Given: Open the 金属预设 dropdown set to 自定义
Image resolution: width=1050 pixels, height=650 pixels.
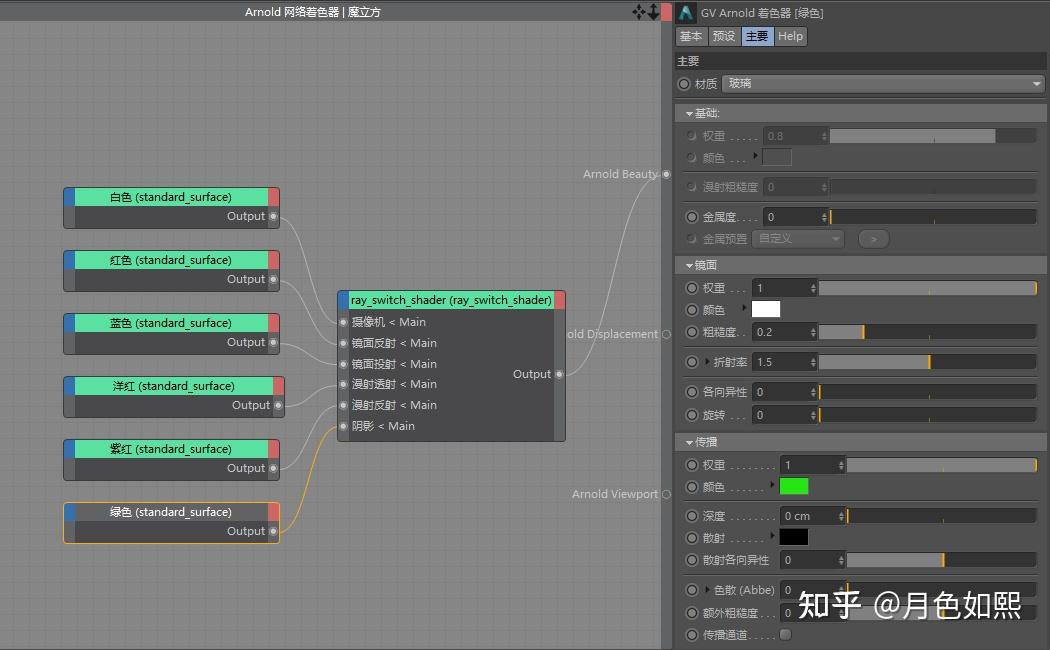Looking at the screenshot, I should click(x=797, y=238).
